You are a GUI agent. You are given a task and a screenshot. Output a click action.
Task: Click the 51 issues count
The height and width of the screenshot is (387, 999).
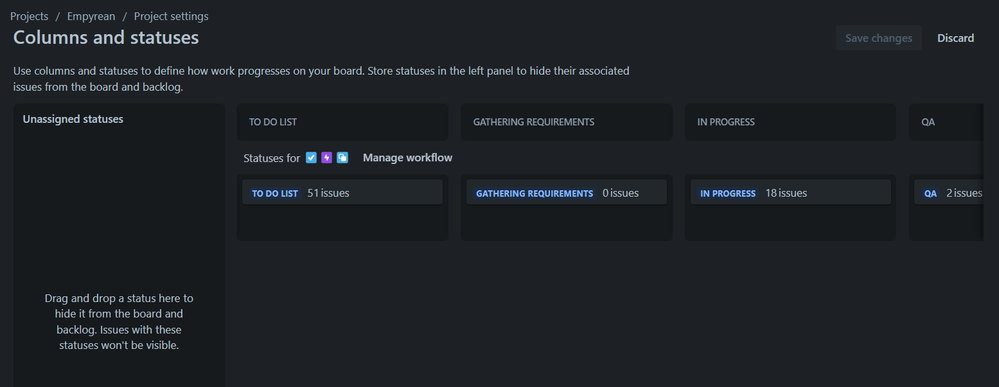coord(328,193)
